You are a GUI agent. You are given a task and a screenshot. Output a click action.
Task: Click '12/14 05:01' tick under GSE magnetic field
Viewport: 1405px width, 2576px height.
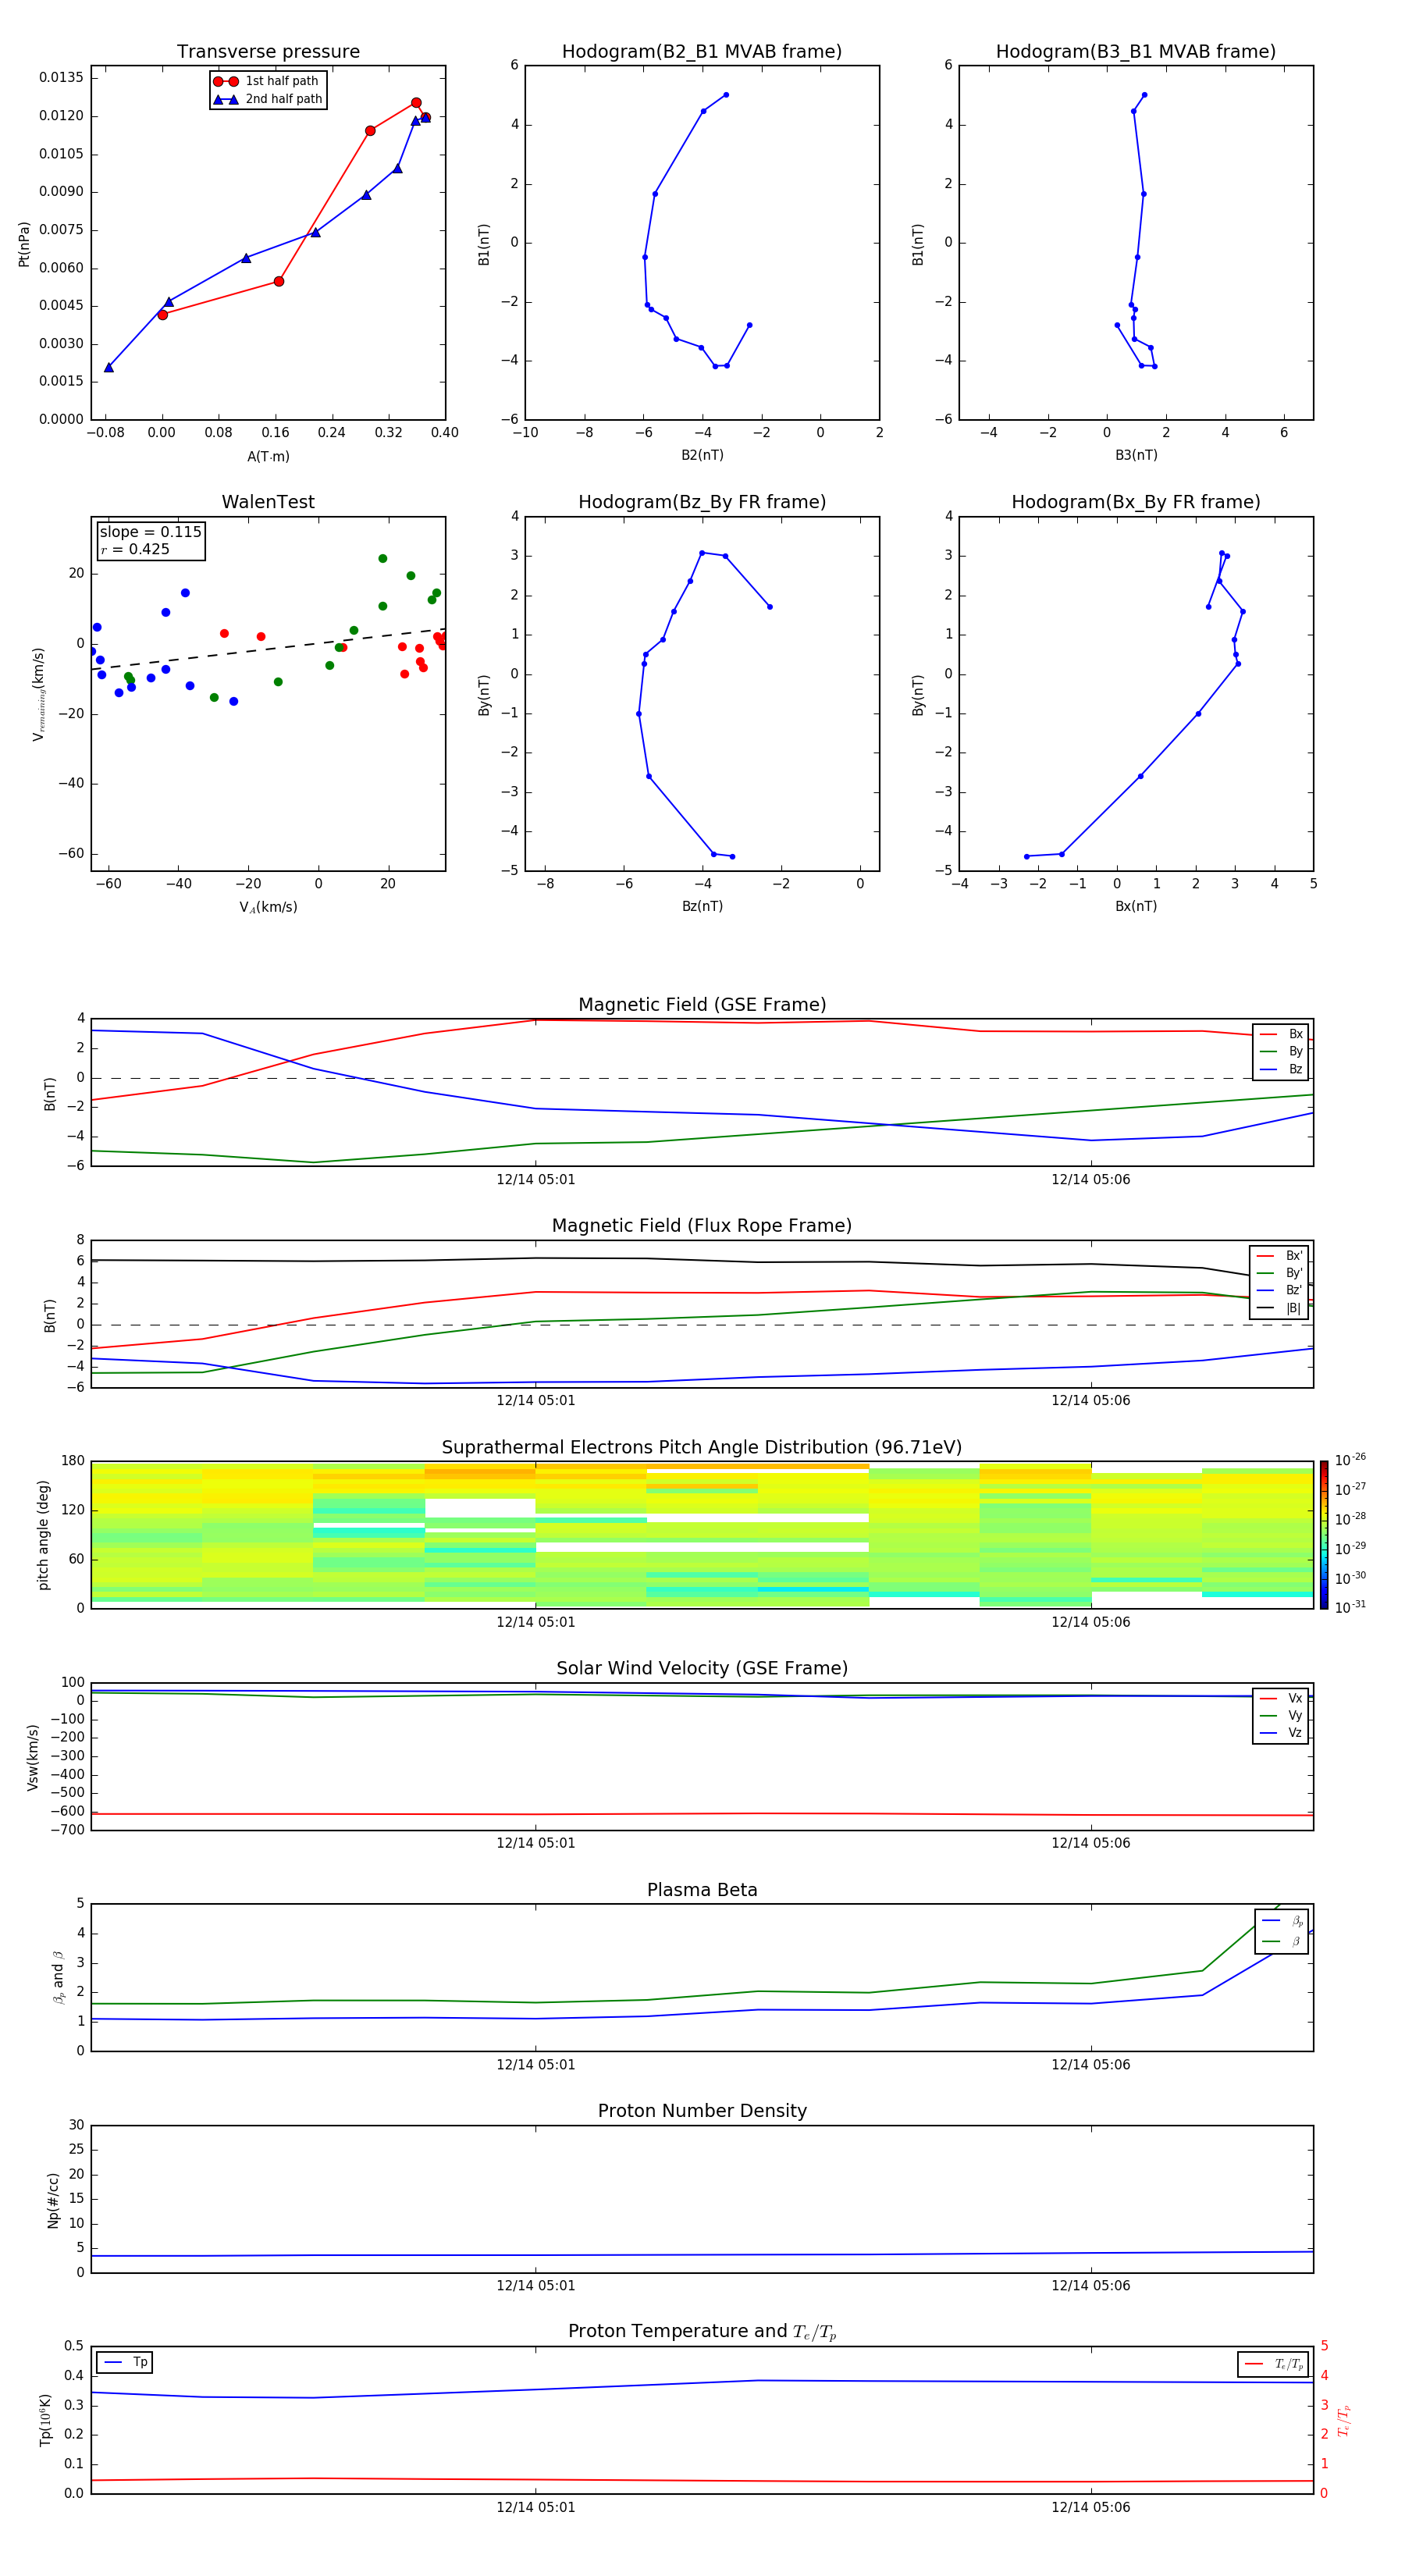[536, 1180]
